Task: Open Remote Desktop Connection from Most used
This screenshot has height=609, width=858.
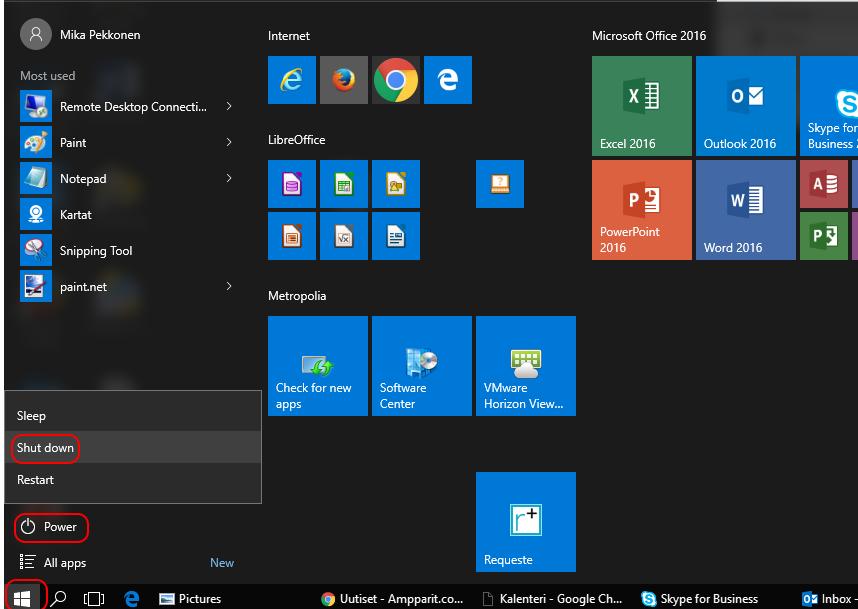Action: click(x=130, y=106)
